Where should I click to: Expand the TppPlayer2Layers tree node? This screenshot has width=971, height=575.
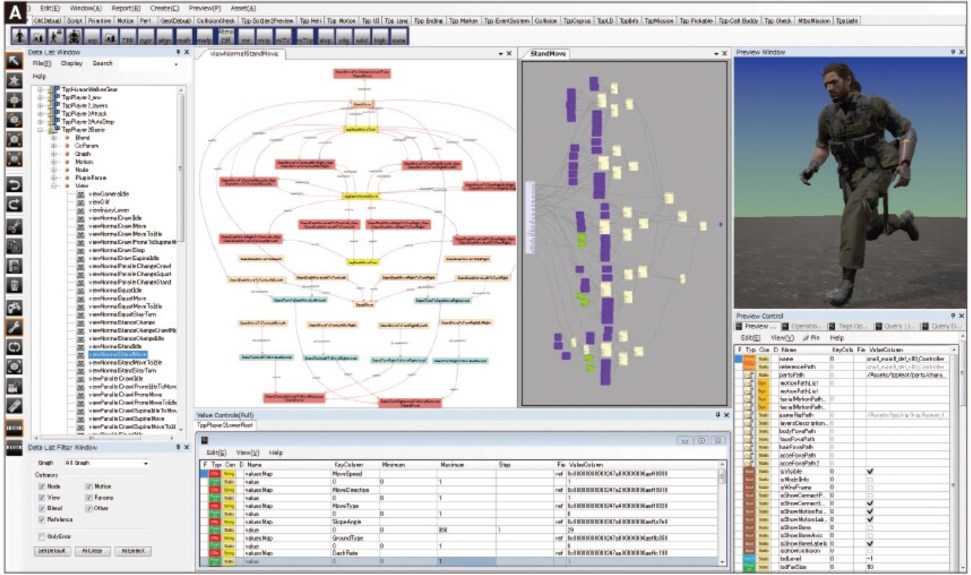41,106
